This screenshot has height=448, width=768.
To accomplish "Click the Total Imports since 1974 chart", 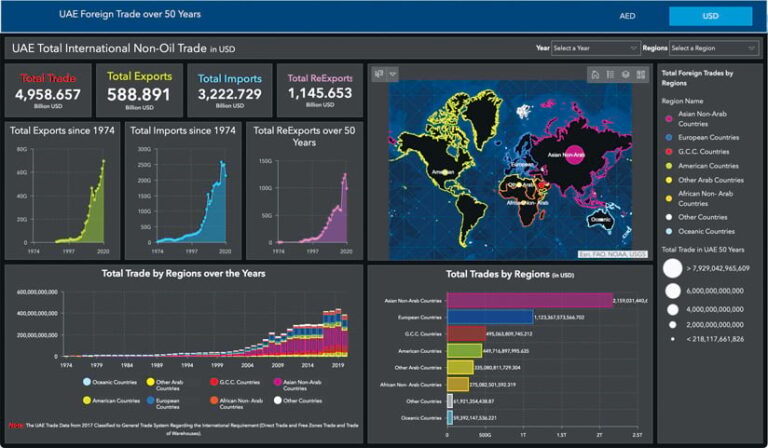I will point(183,191).
